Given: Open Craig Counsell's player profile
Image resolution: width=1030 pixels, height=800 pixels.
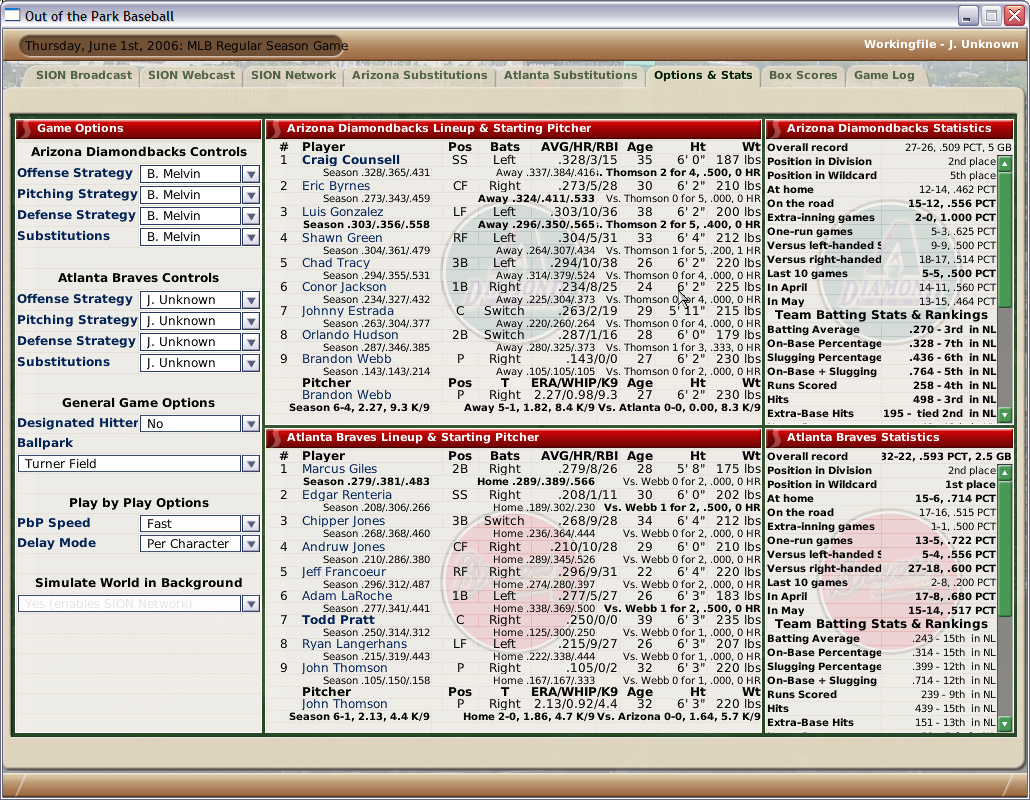Looking at the screenshot, I should tap(351, 160).
